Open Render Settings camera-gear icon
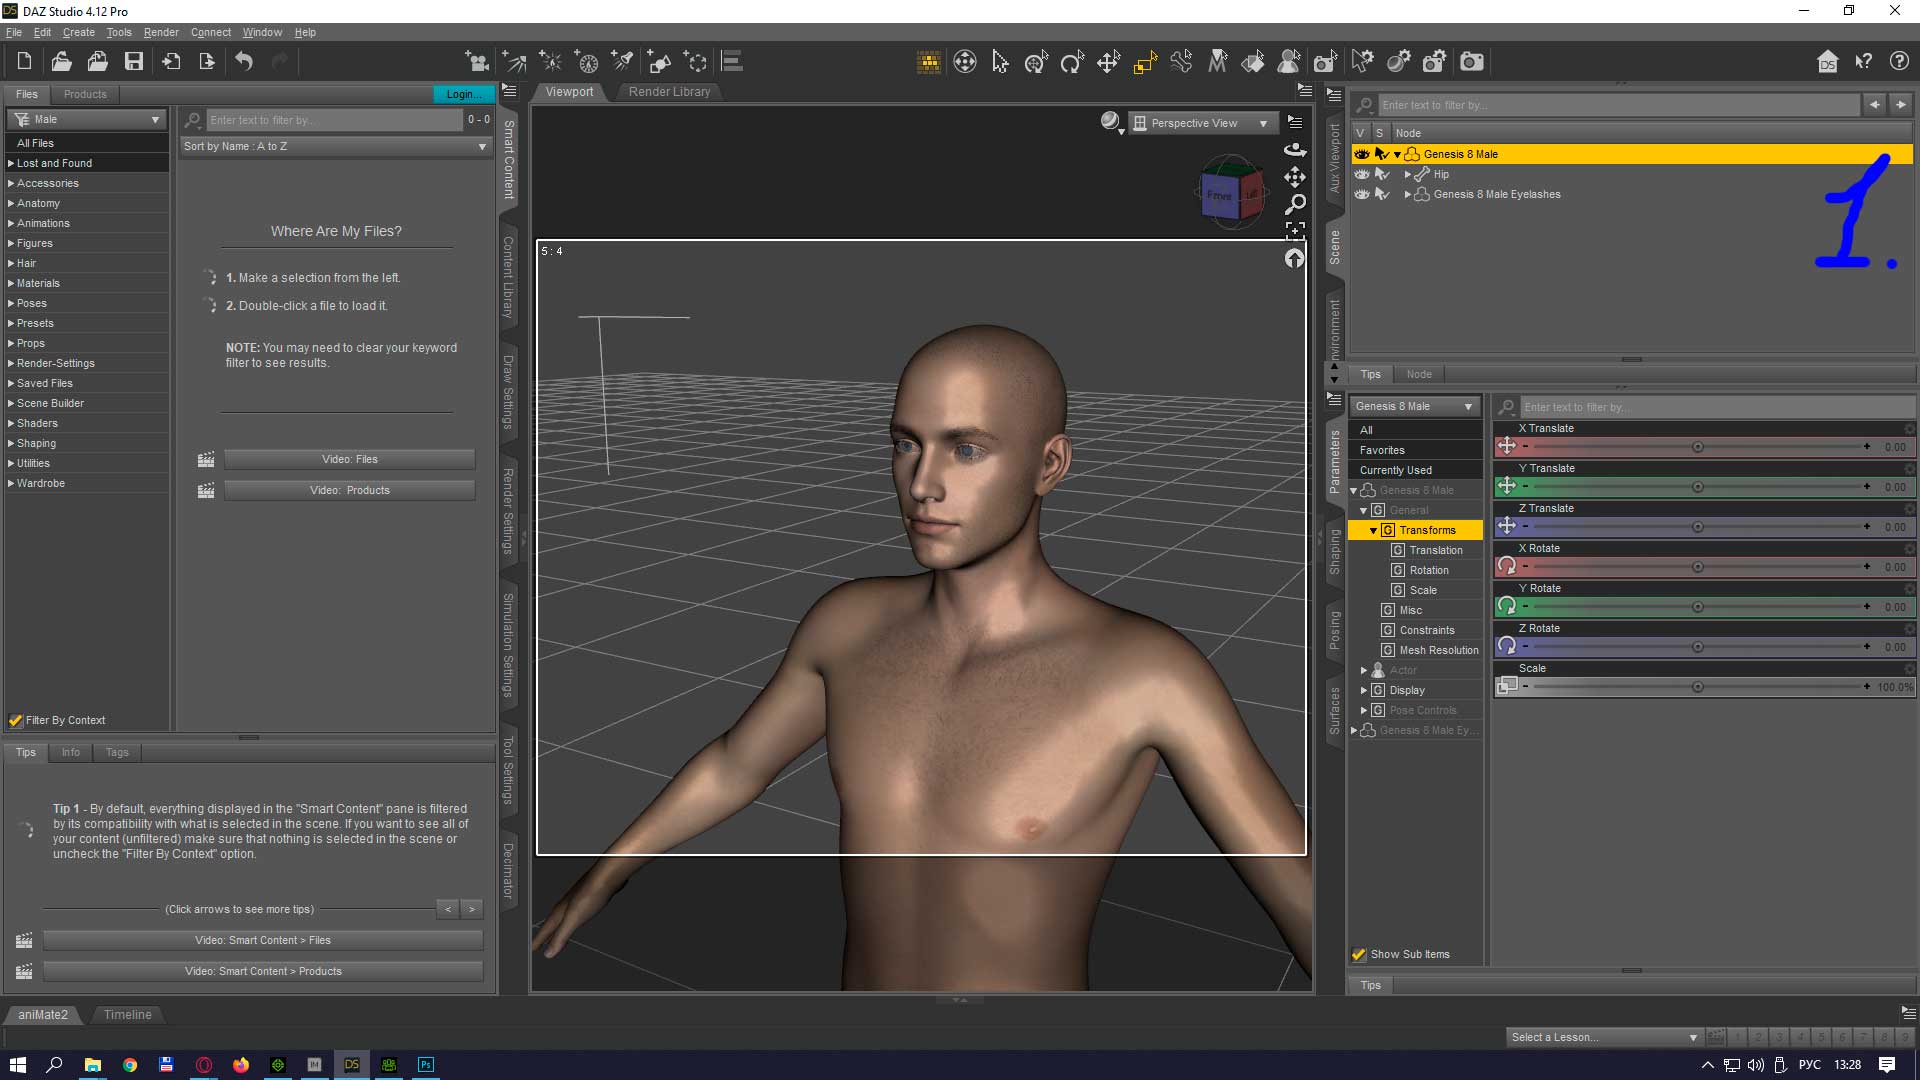Viewport: 1920px width, 1080px height. coord(1435,62)
